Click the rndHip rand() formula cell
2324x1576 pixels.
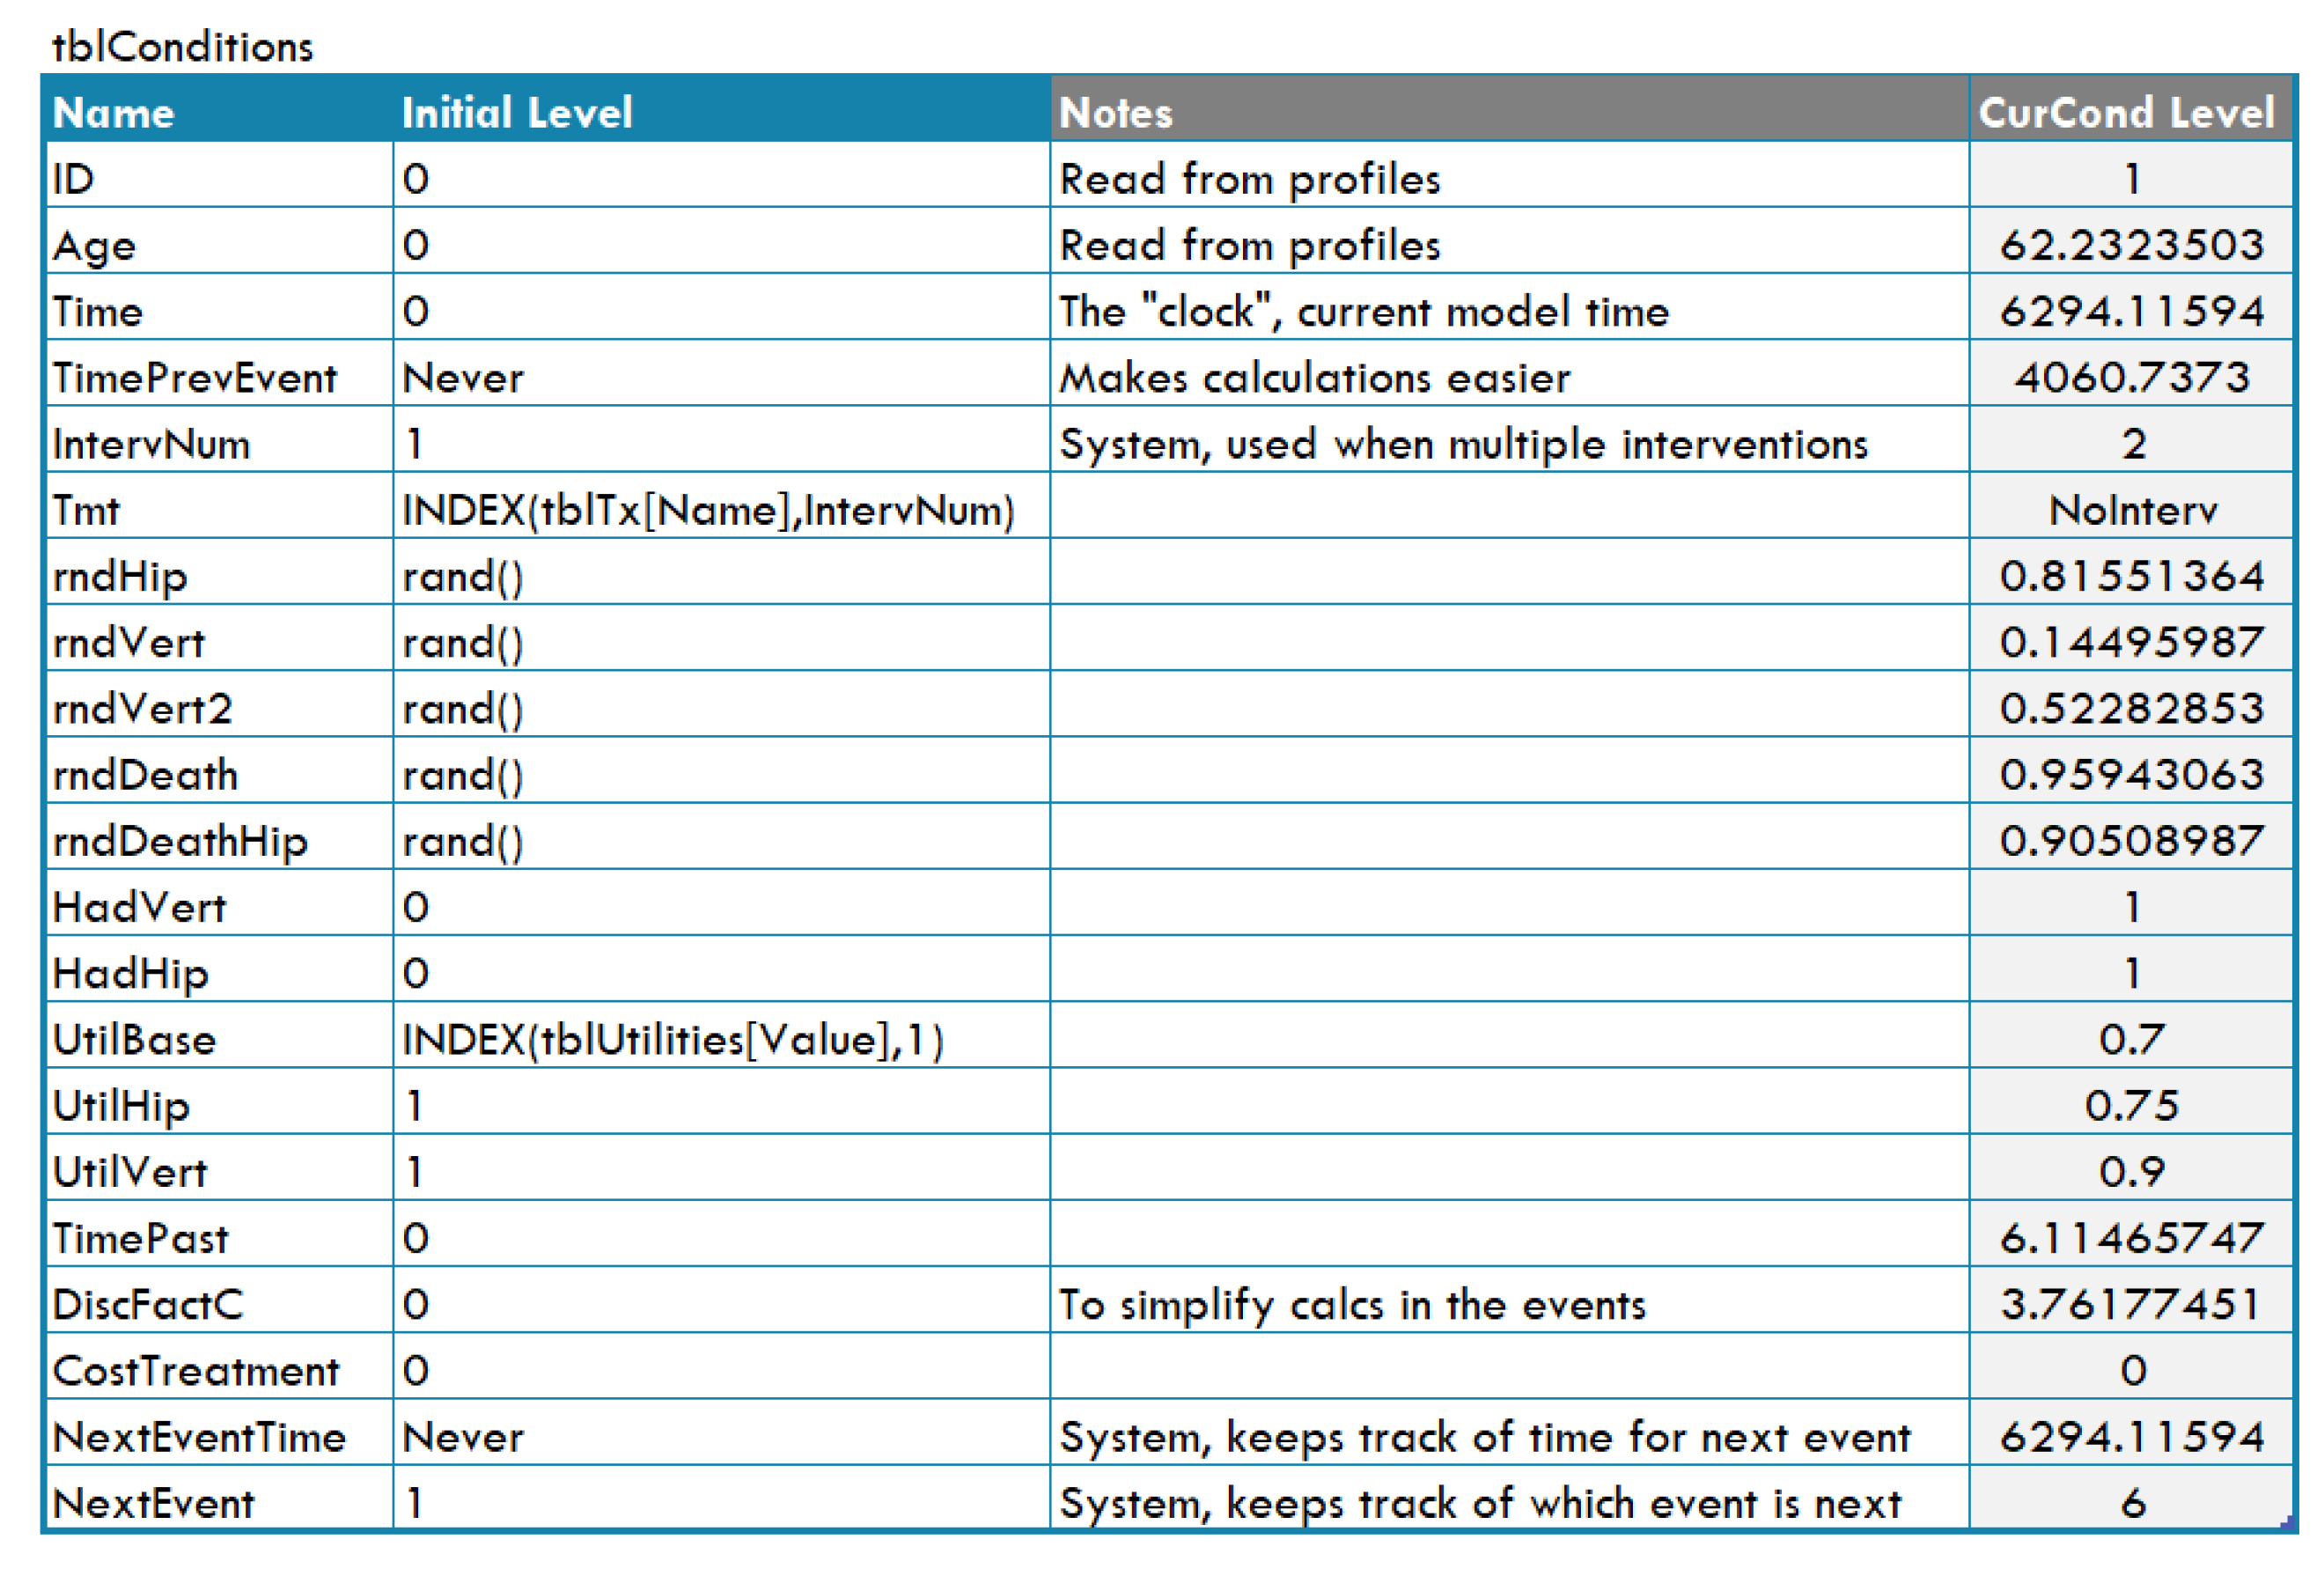tap(463, 576)
